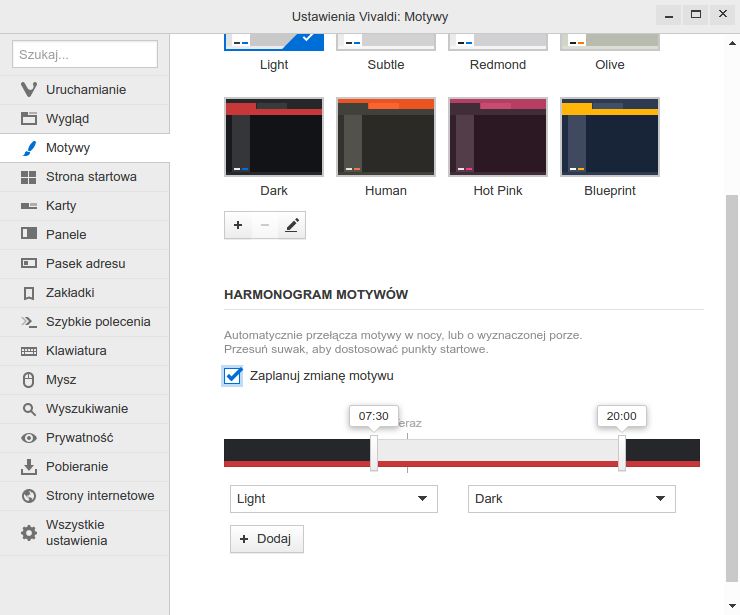Click the address bar icon beside Pasek adresu

tap(29, 263)
